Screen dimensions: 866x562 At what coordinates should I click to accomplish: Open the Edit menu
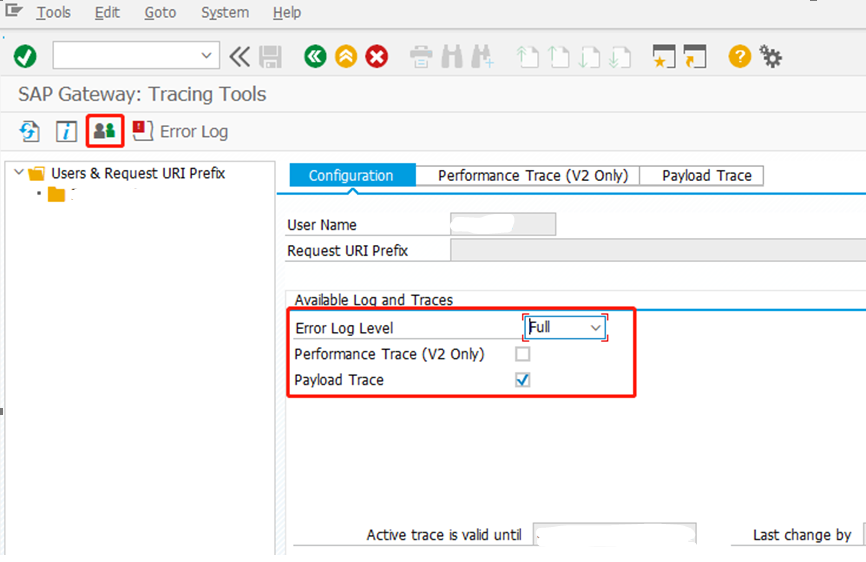click(x=107, y=12)
